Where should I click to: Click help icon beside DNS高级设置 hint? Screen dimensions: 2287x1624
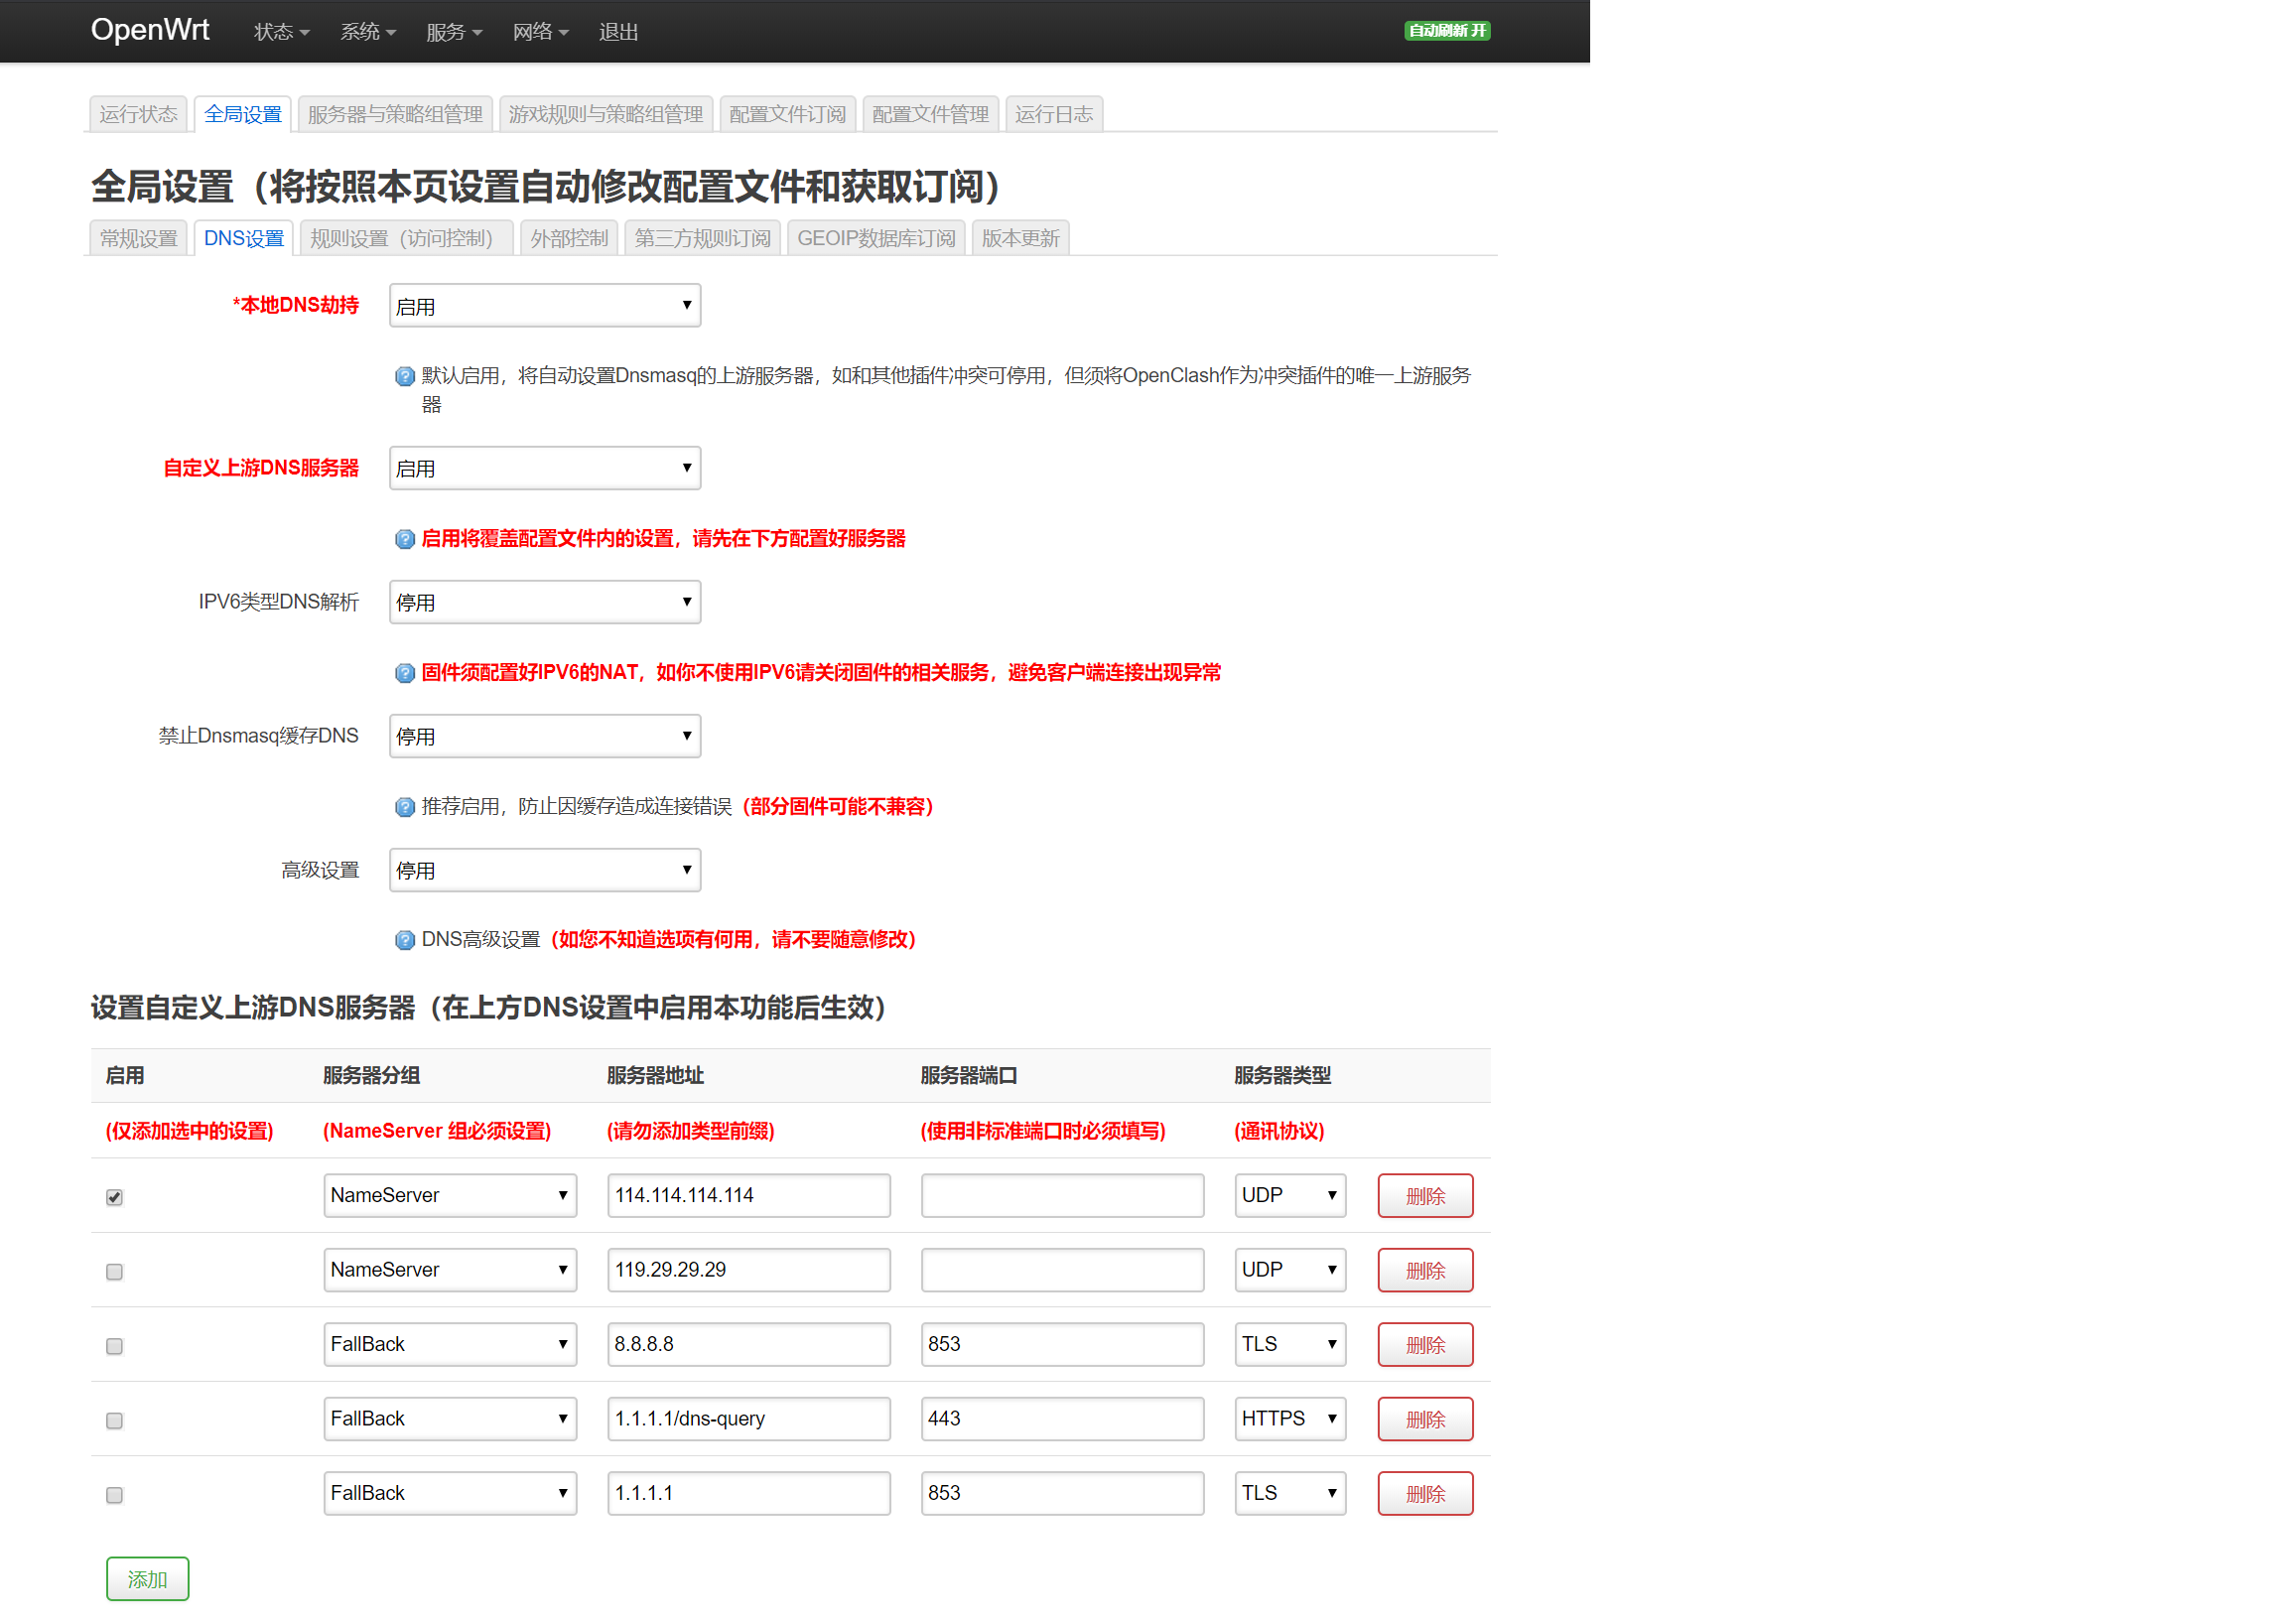click(x=404, y=940)
